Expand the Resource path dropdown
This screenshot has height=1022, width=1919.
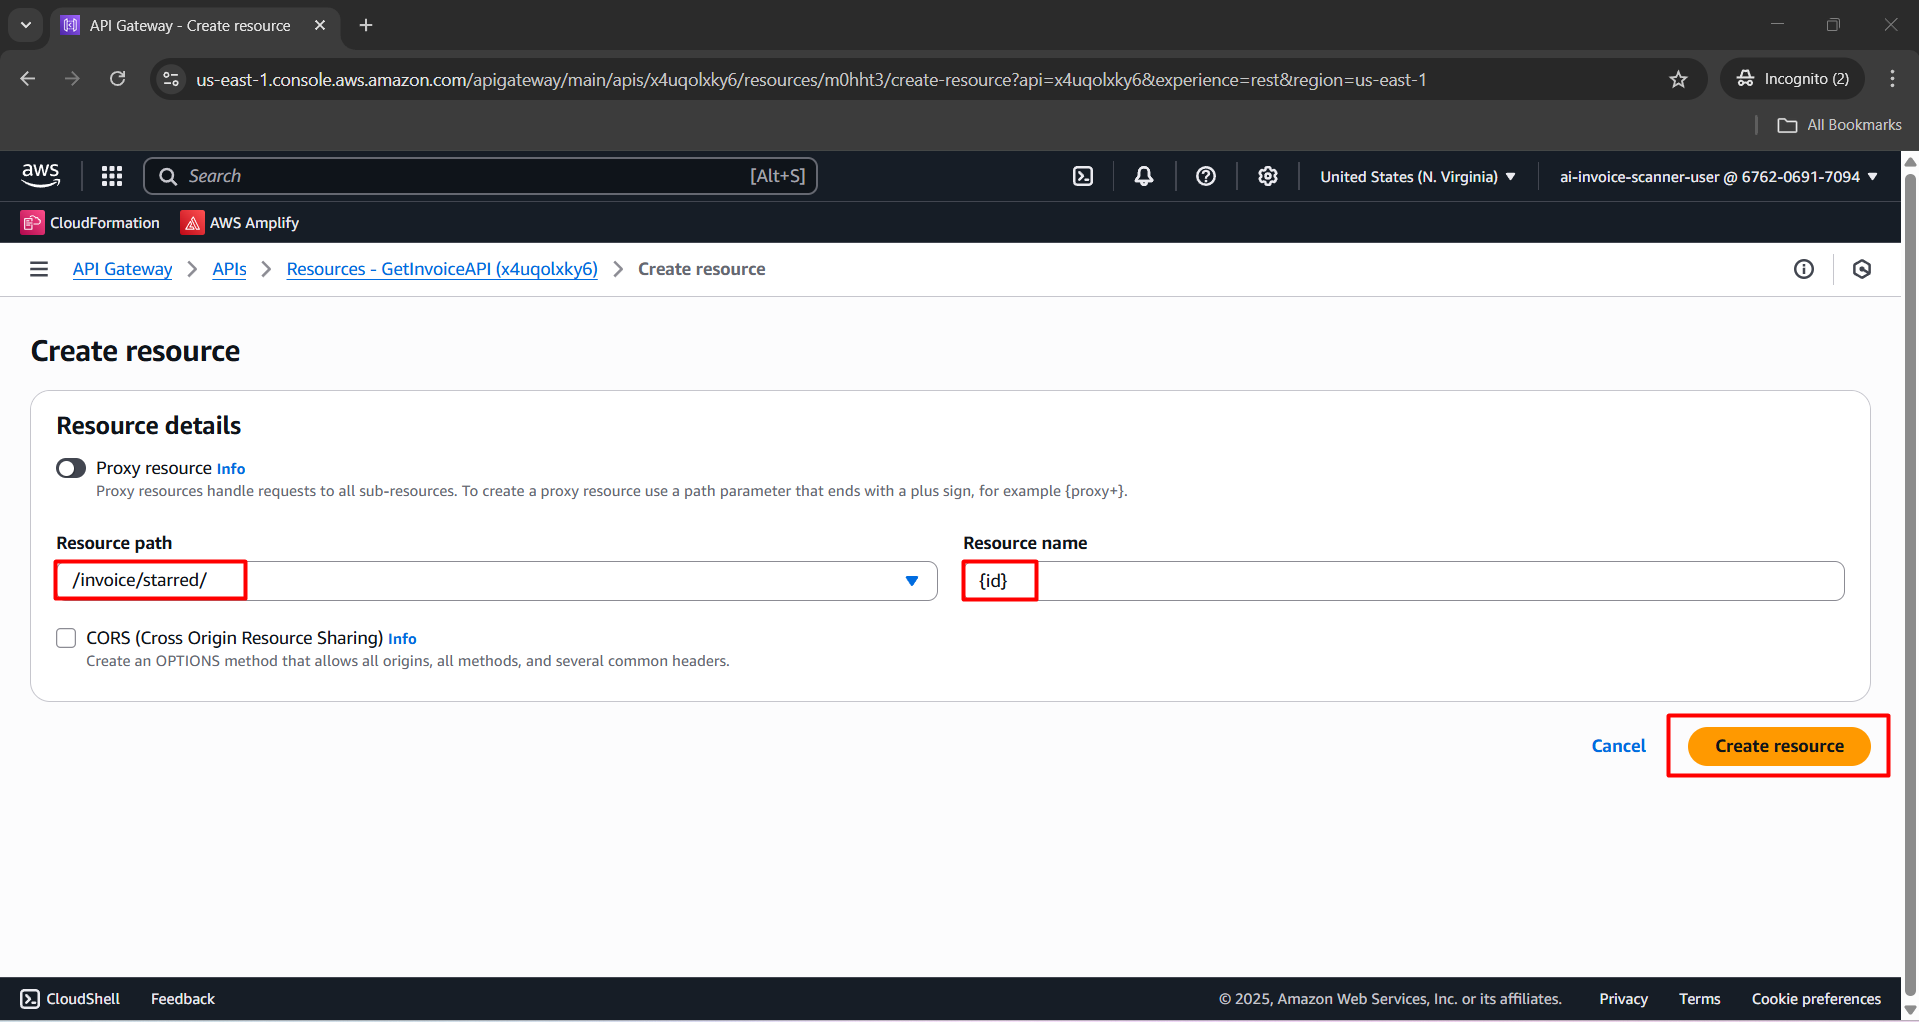tap(911, 580)
